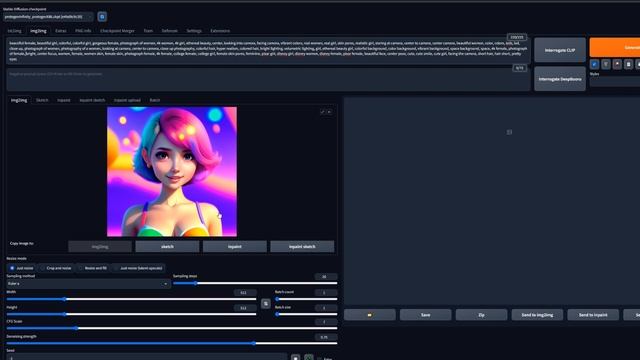Click the Sampling steps number box
The image size is (640, 360).
326,277
